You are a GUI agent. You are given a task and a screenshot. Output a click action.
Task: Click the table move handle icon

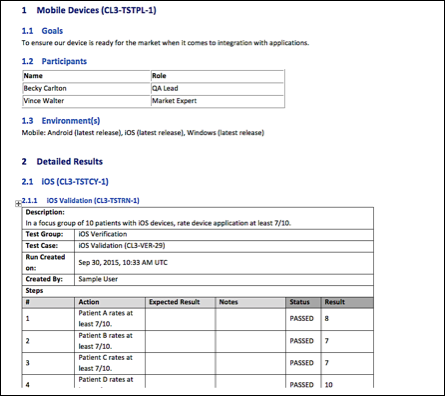pyautogui.click(x=18, y=204)
